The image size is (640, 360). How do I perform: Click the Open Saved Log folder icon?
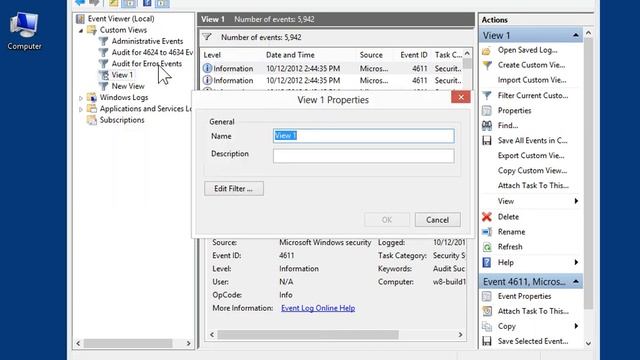tap(487, 50)
